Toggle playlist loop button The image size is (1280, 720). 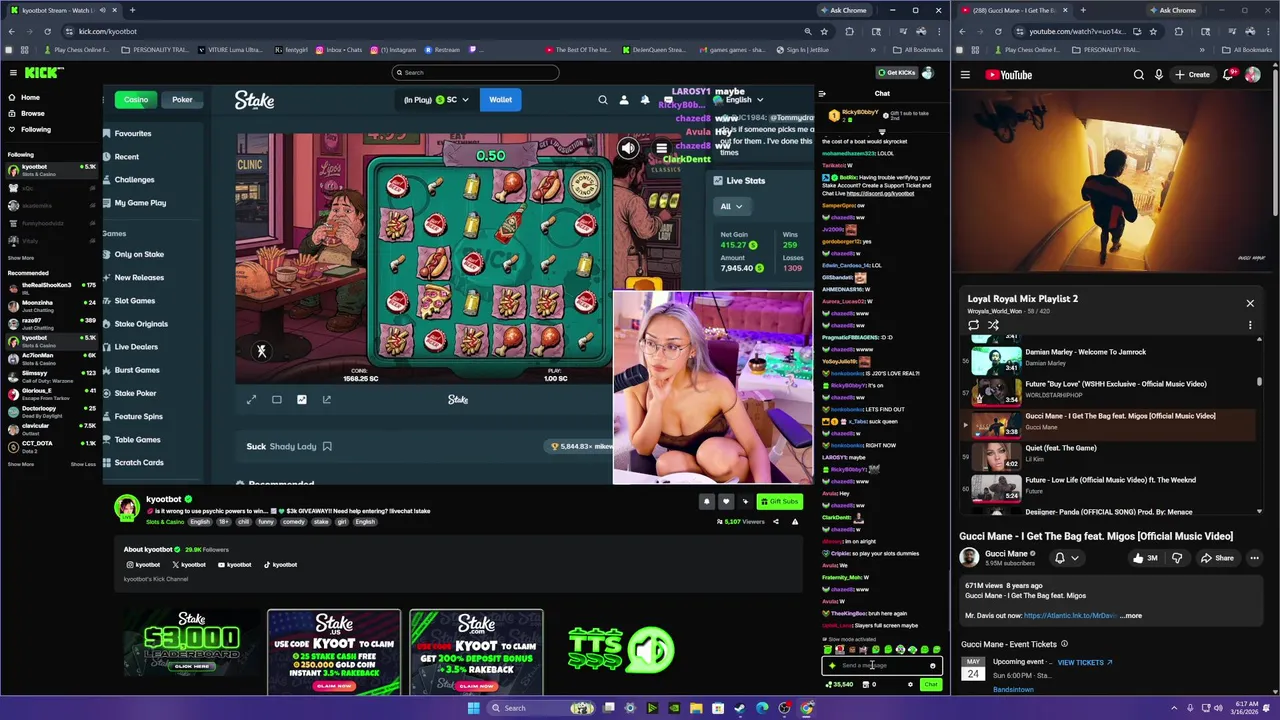(973, 325)
